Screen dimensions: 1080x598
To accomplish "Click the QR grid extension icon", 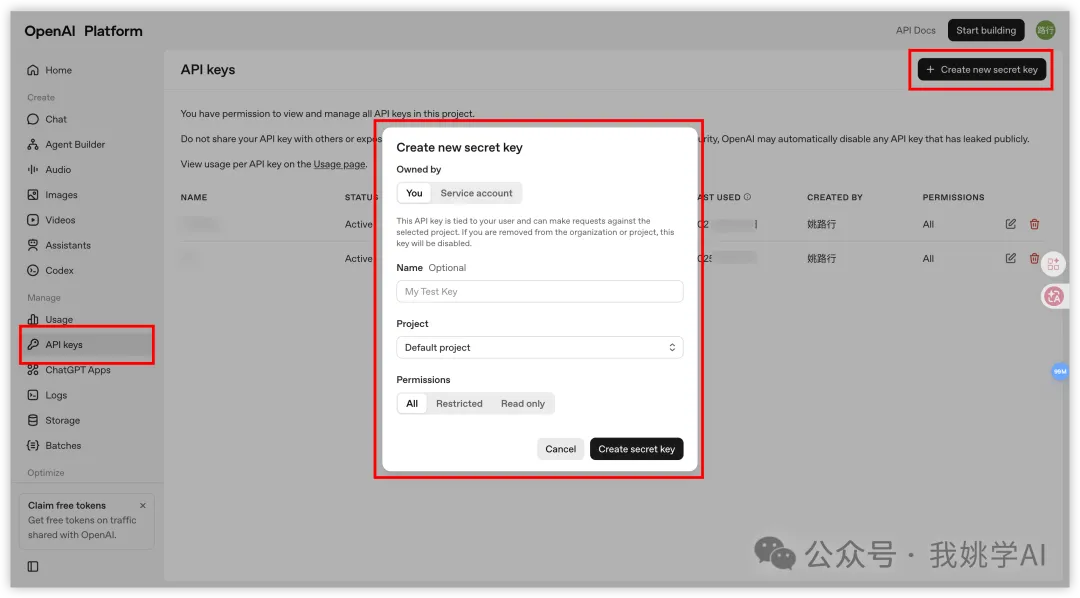I will pos(1053,264).
